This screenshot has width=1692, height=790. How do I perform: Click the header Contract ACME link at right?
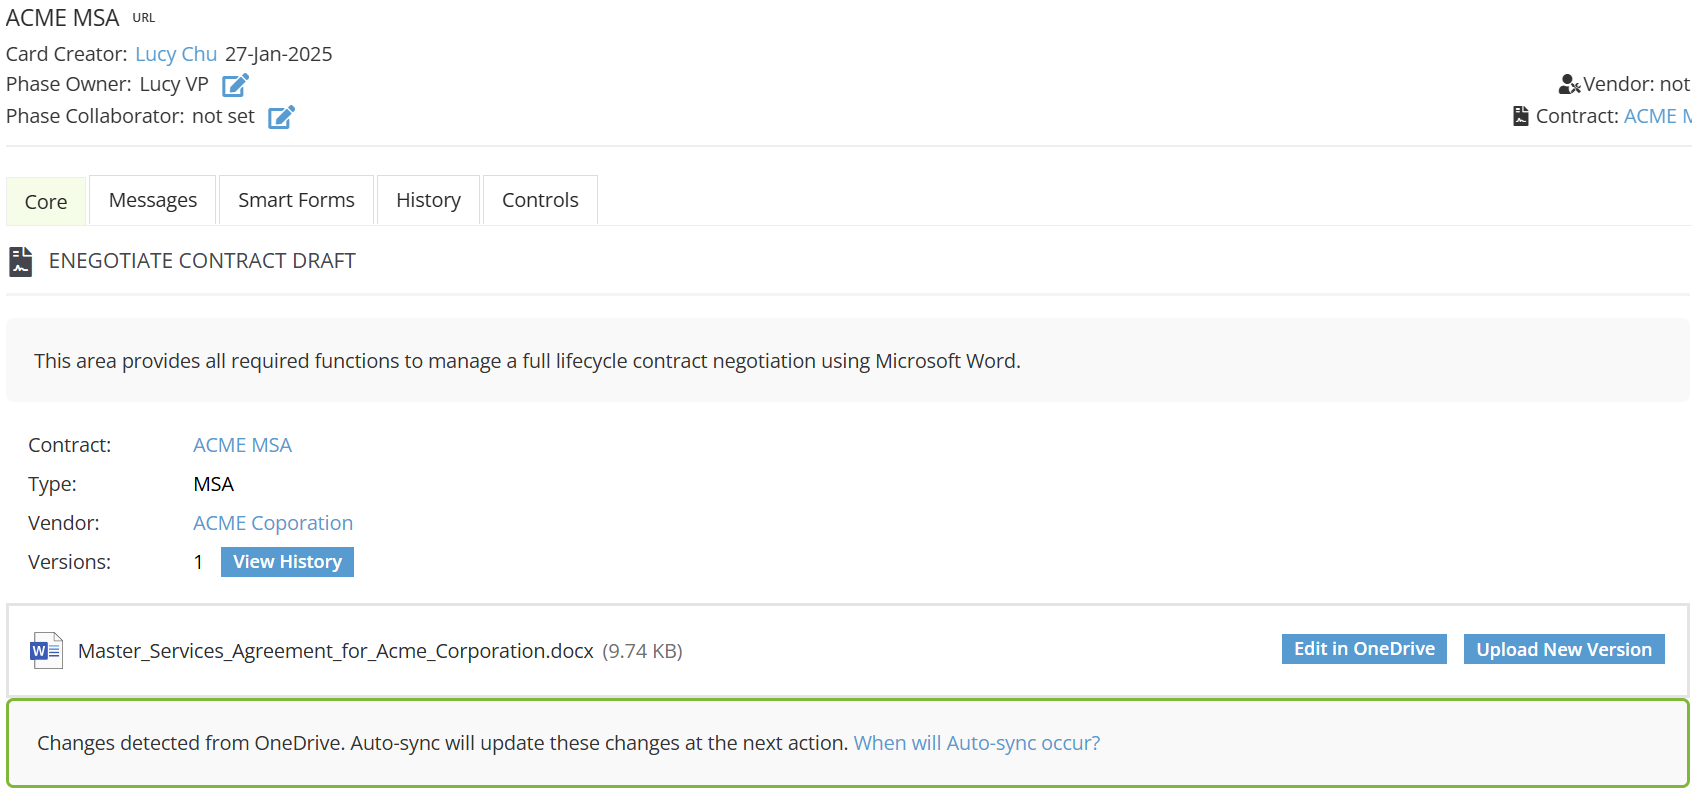(1658, 116)
